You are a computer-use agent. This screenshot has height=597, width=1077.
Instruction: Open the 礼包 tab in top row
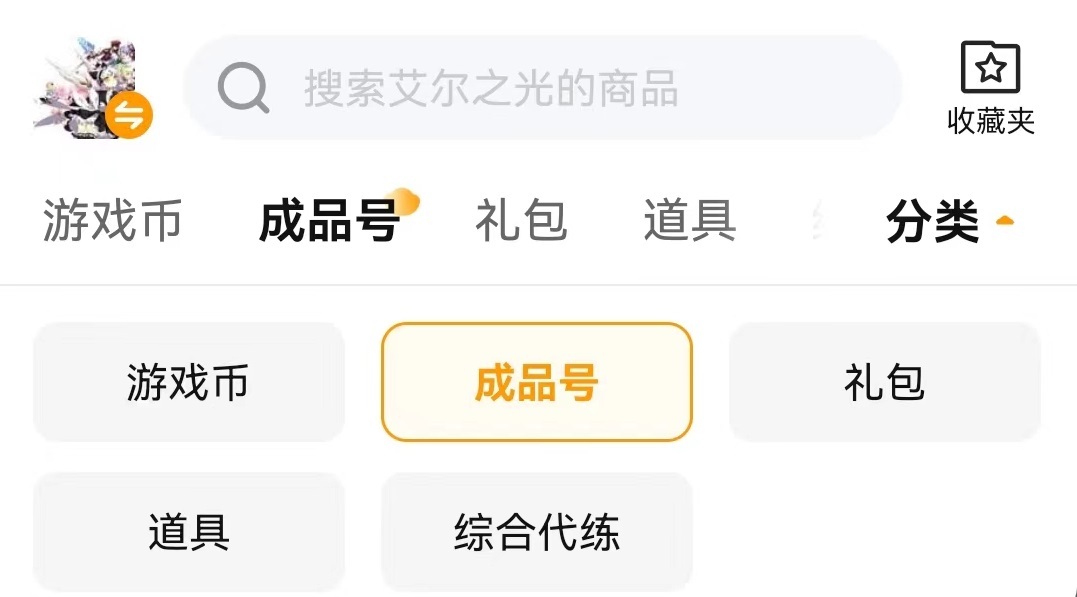click(521, 221)
